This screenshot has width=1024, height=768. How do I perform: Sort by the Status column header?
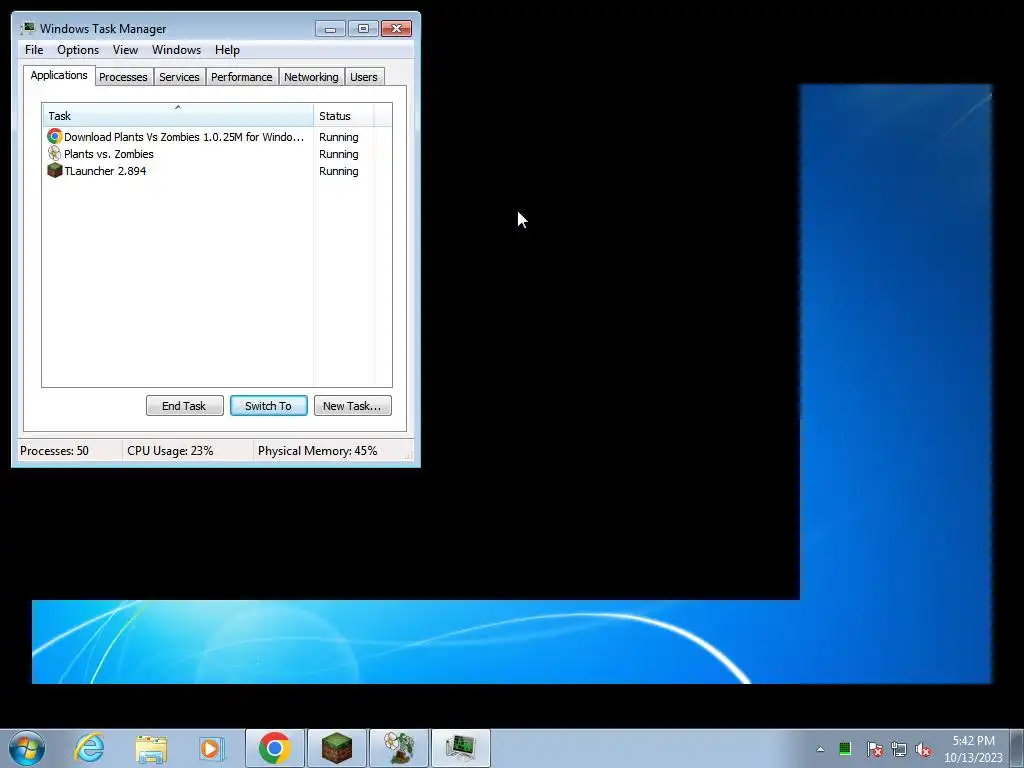pyautogui.click(x=344, y=116)
